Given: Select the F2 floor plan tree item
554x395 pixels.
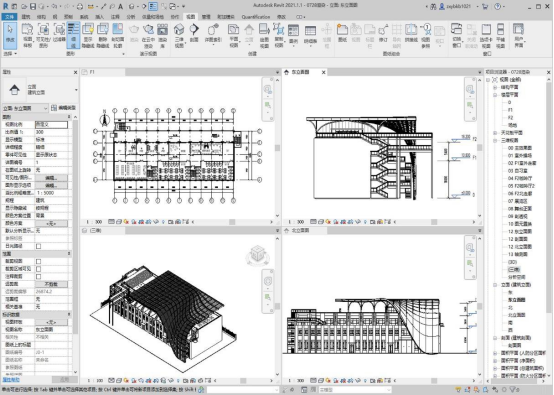Looking at the screenshot, I should (510, 118).
